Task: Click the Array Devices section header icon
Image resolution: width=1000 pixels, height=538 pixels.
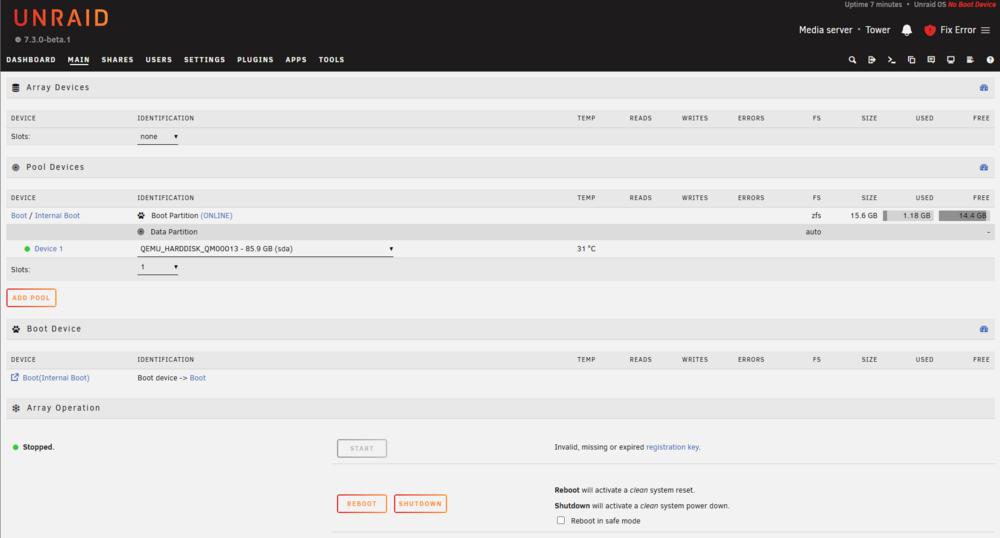Action: tap(16, 88)
